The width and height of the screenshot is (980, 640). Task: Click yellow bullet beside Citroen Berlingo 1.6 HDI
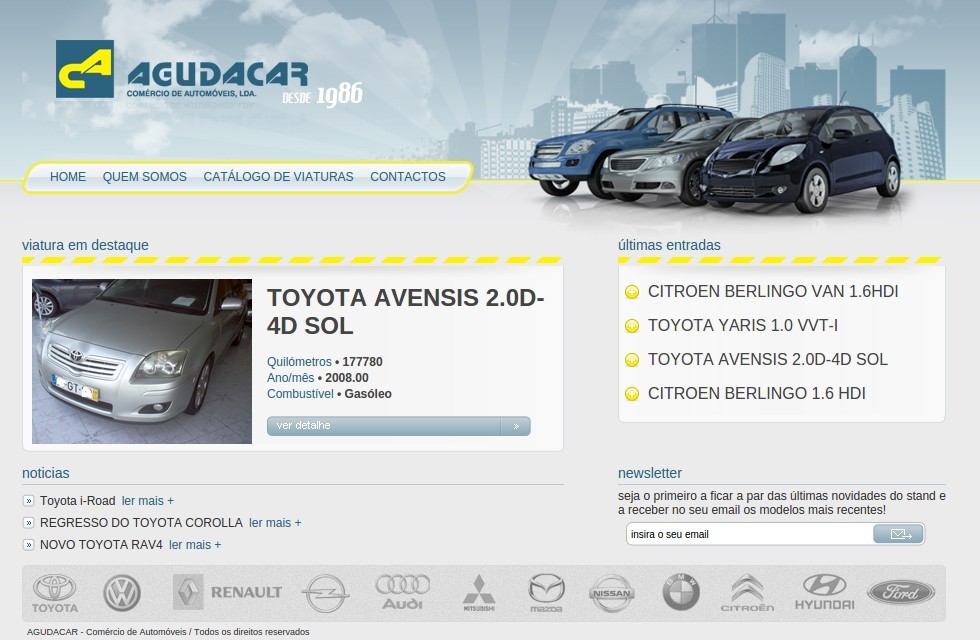632,394
